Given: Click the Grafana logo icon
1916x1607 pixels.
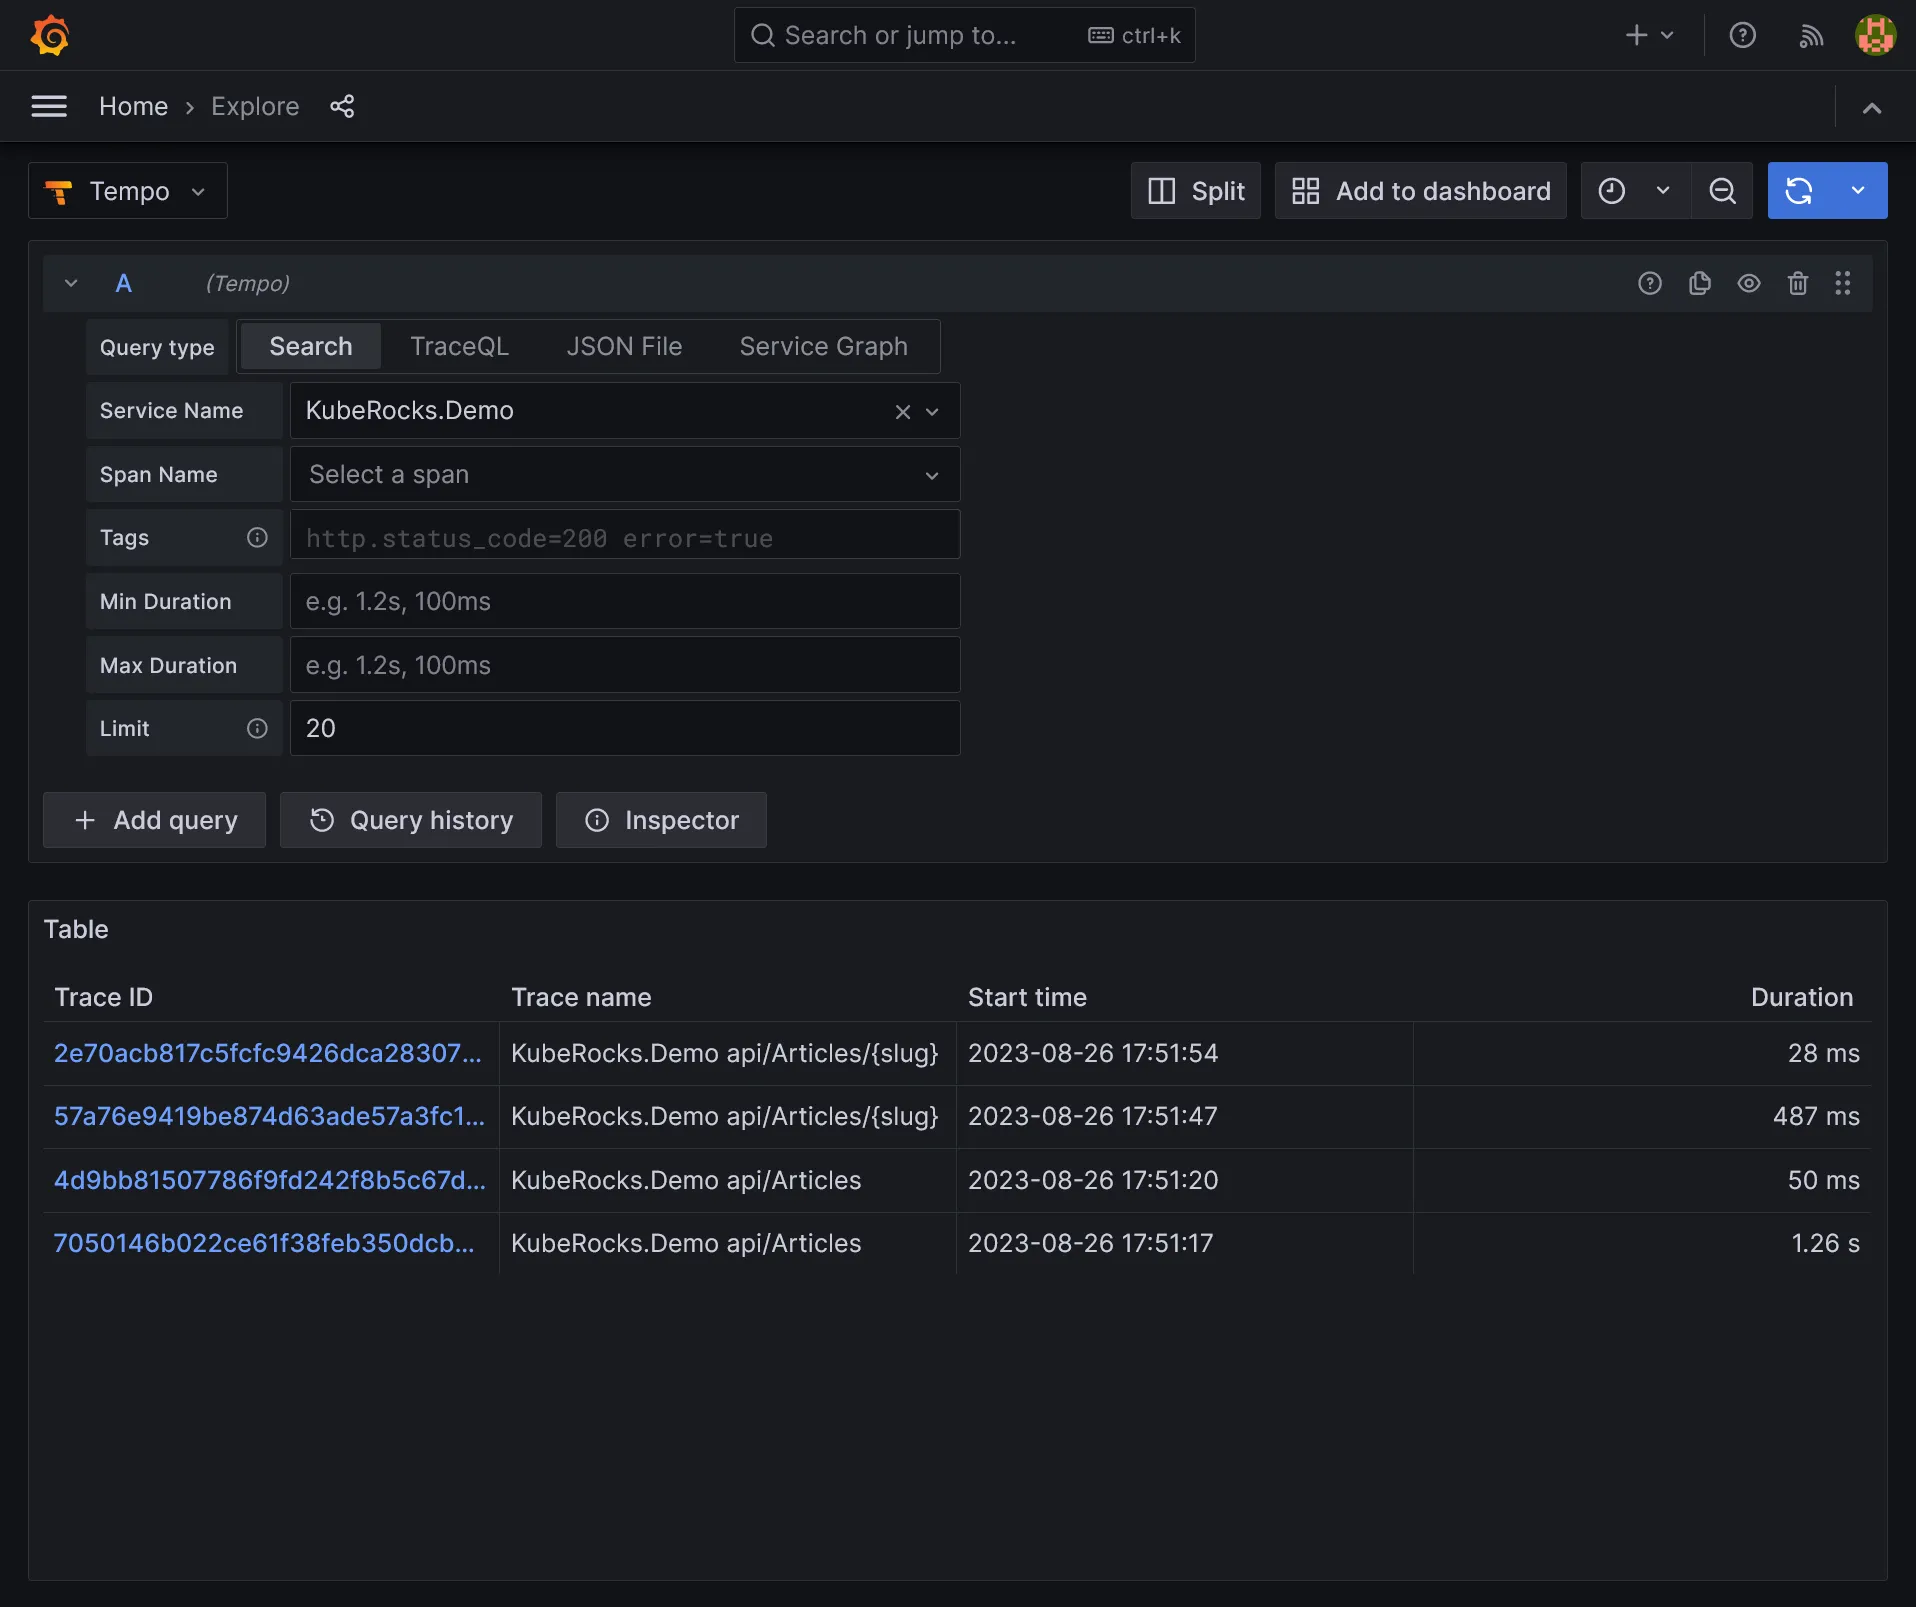Looking at the screenshot, I should click(50, 36).
